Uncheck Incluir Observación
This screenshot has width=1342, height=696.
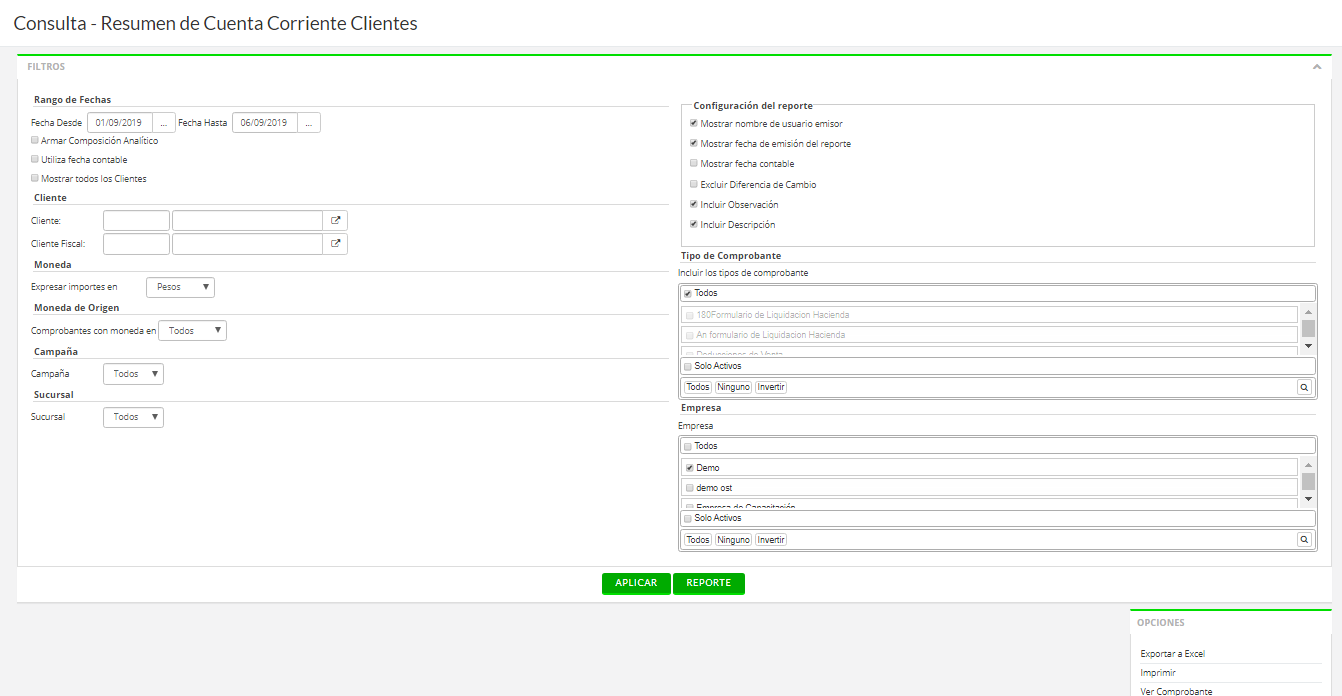(694, 204)
